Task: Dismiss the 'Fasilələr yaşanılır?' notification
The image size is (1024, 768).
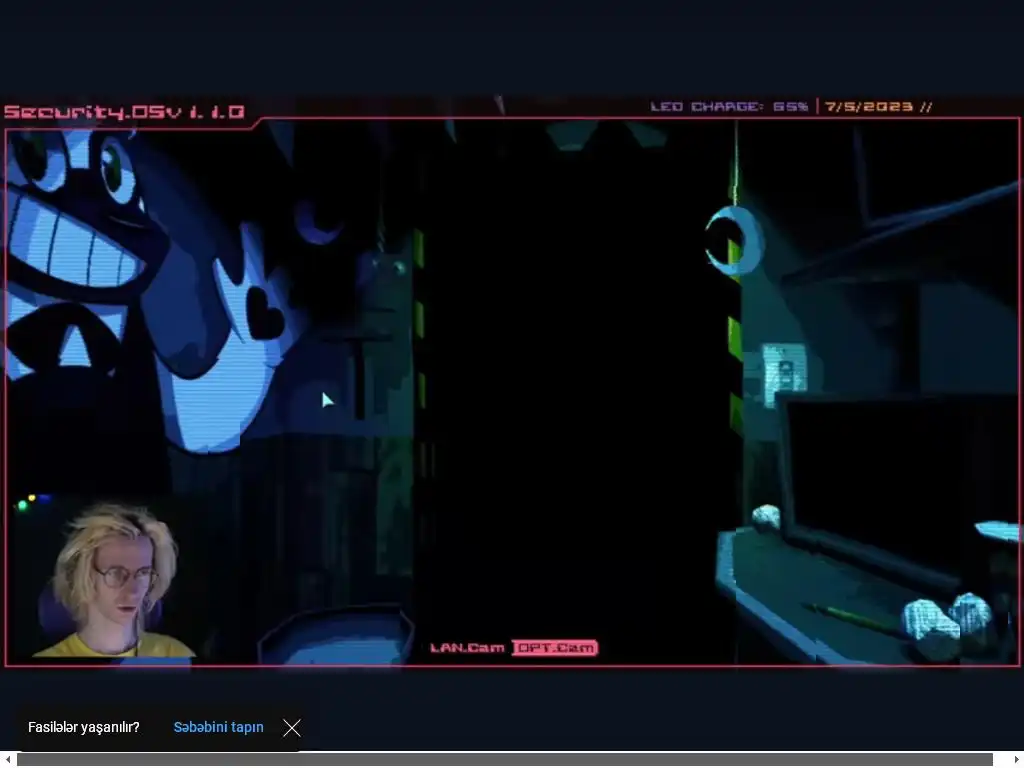Action: click(x=292, y=728)
